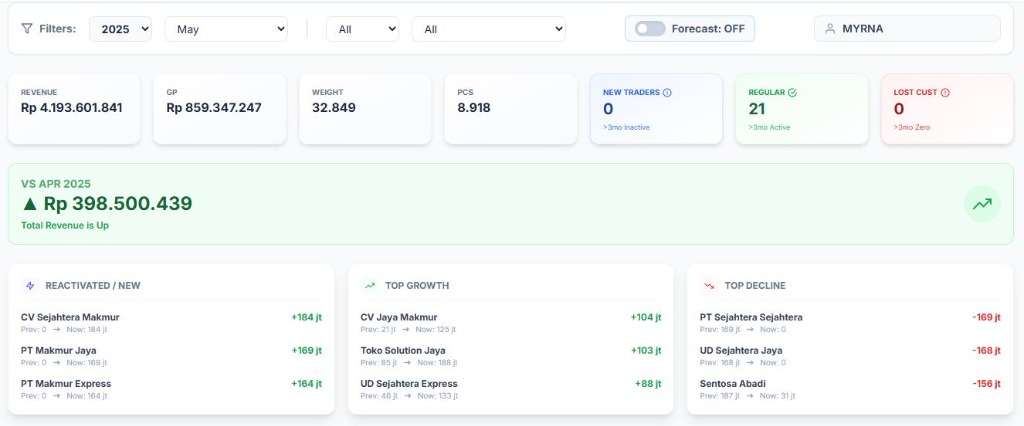This screenshot has width=1024, height=426.
Task: Click the user icon beside MYRNA
Action: (829, 29)
